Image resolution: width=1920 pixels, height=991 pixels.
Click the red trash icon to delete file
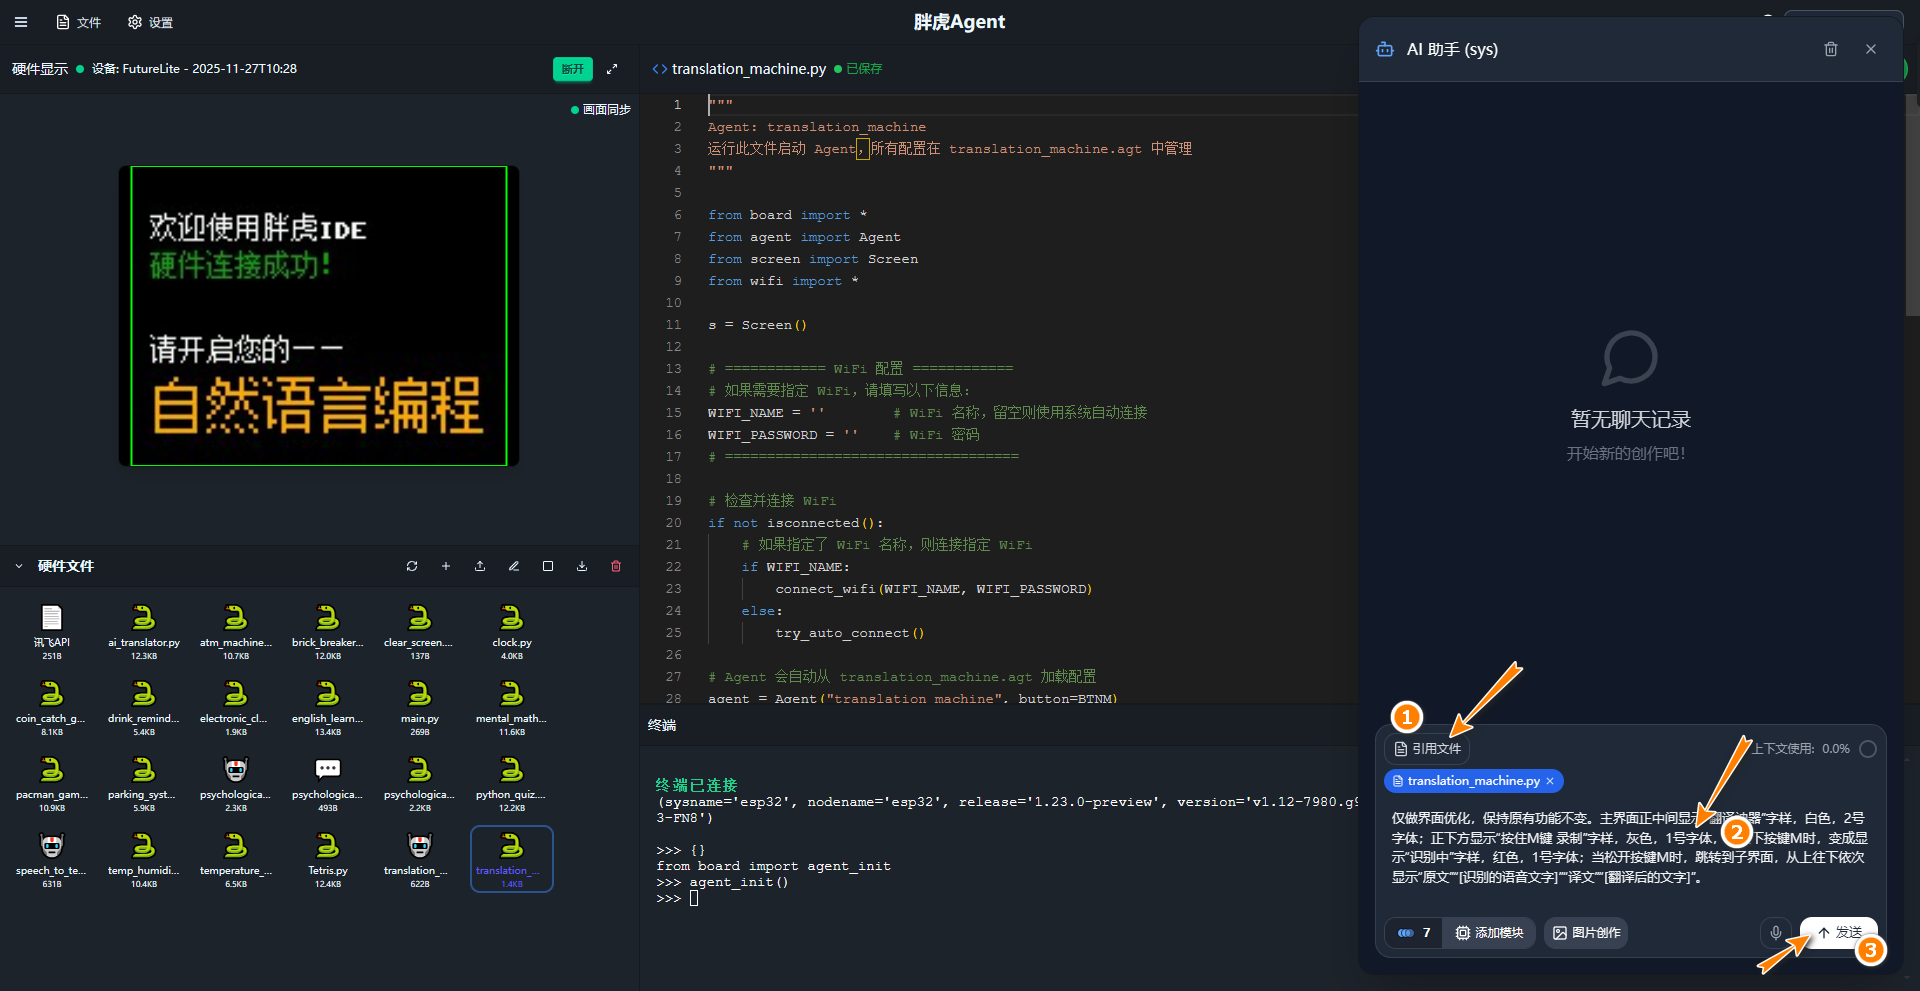(616, 566)
